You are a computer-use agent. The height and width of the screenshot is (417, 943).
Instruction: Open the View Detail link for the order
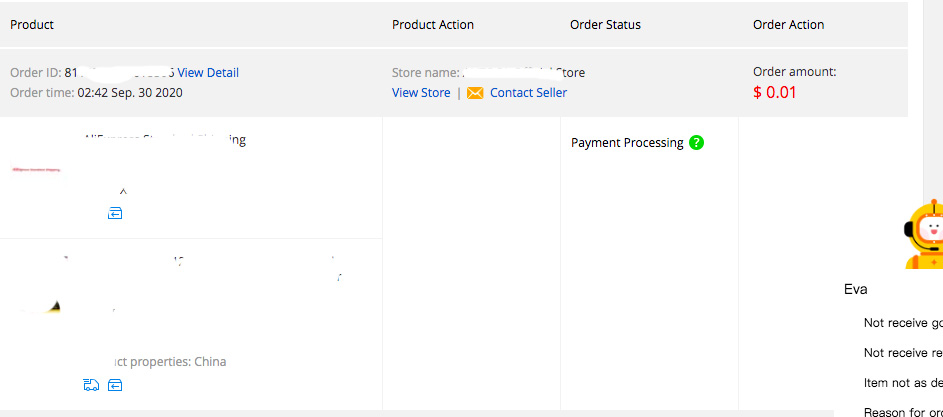[208, 73]
